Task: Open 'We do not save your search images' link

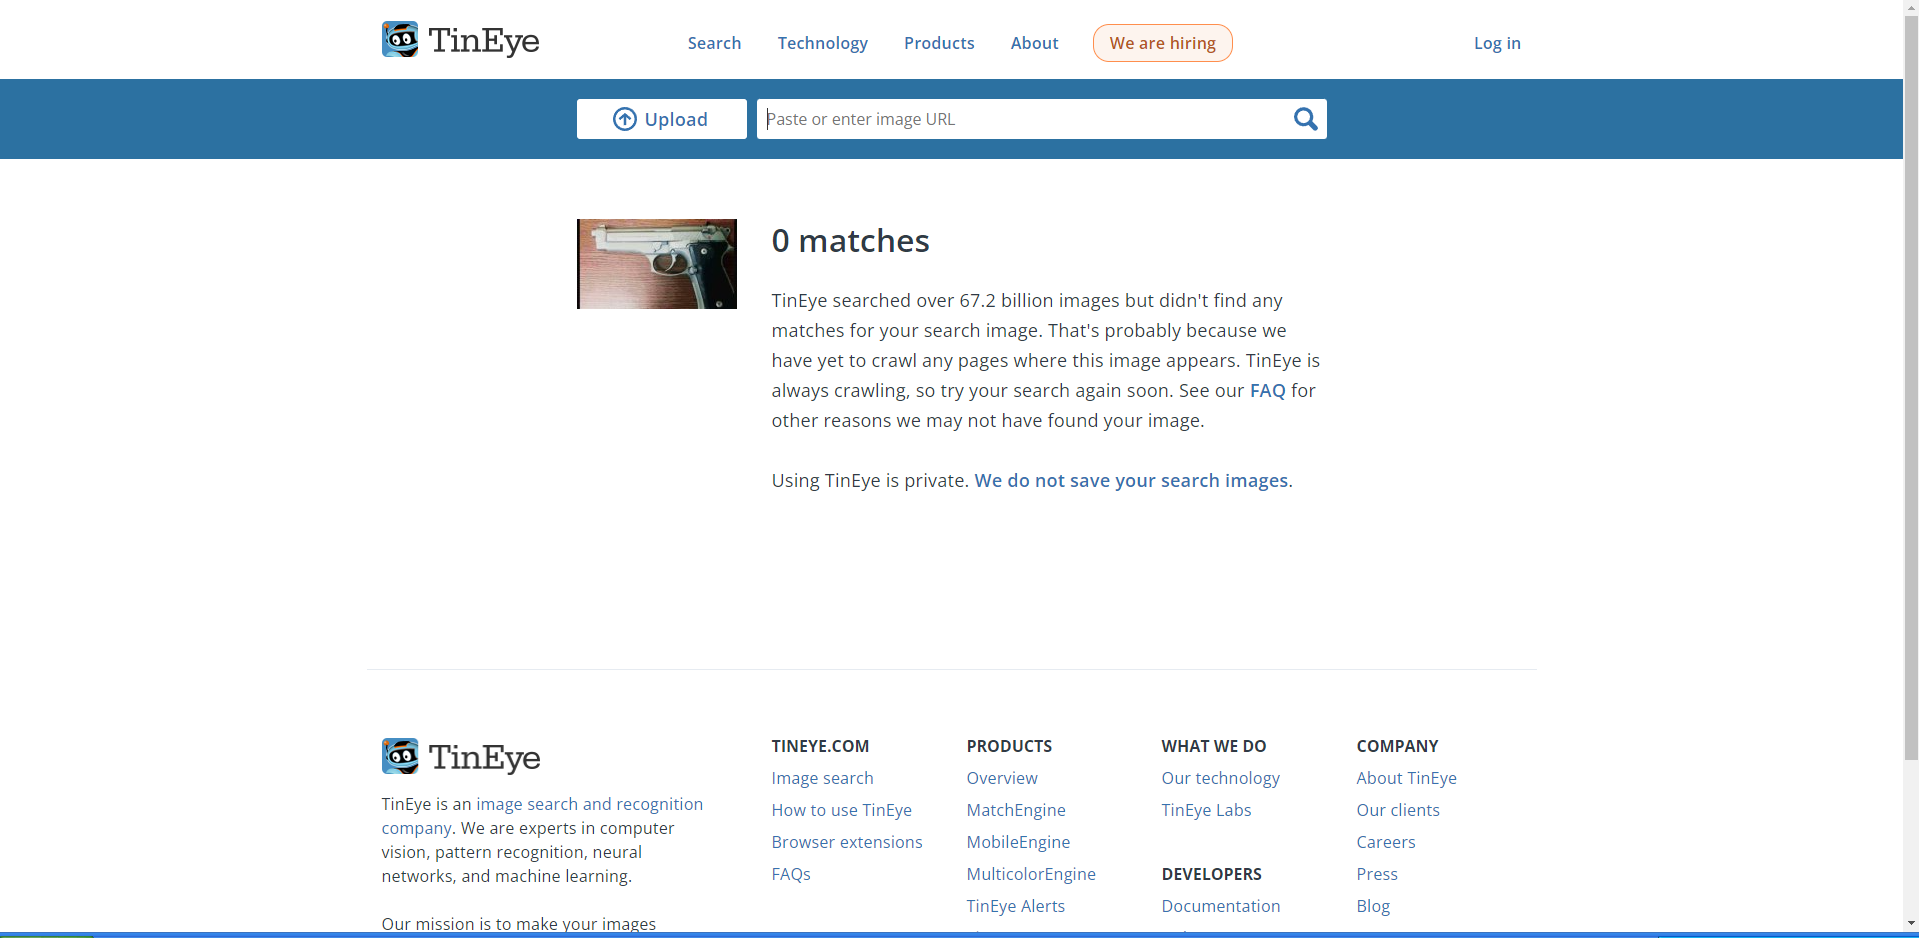Action: pyautogui.click(x=1131, y=481)
